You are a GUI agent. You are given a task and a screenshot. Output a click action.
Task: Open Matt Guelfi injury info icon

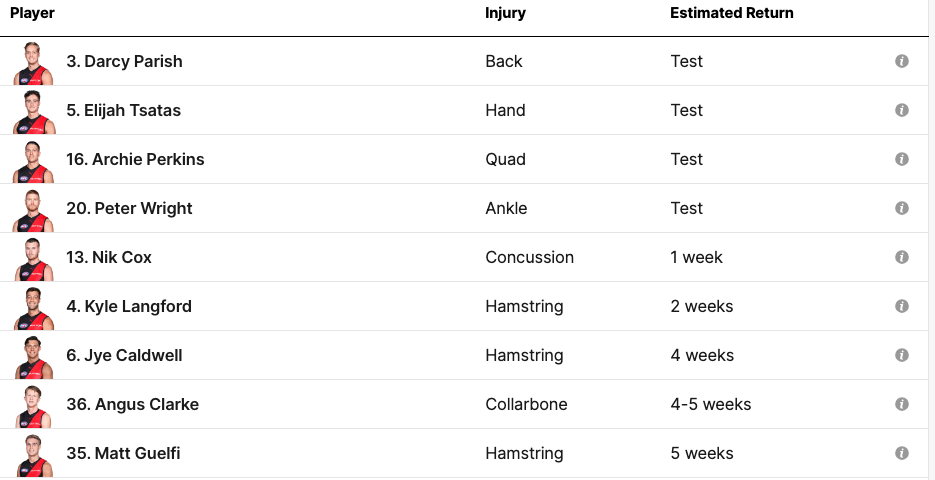coord(902,453)
